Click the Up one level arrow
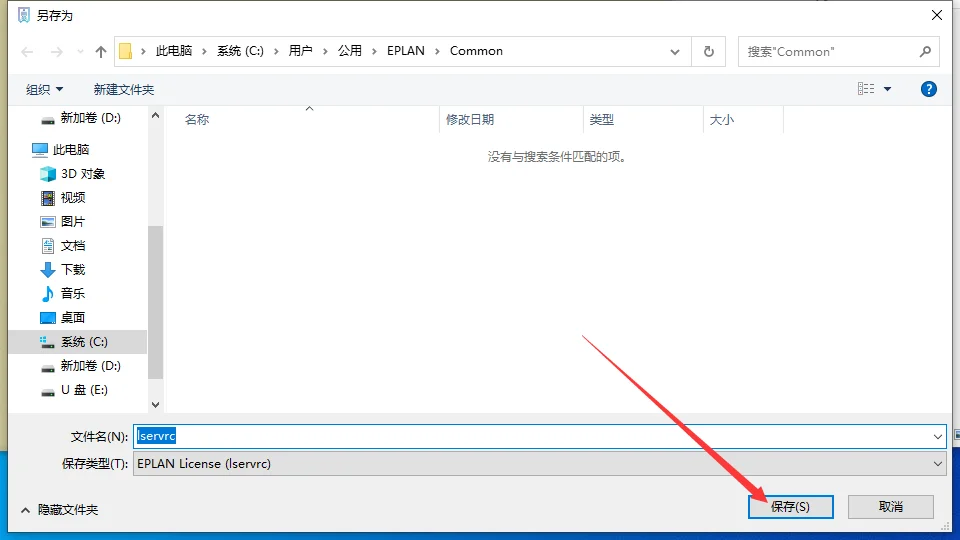 100,51
